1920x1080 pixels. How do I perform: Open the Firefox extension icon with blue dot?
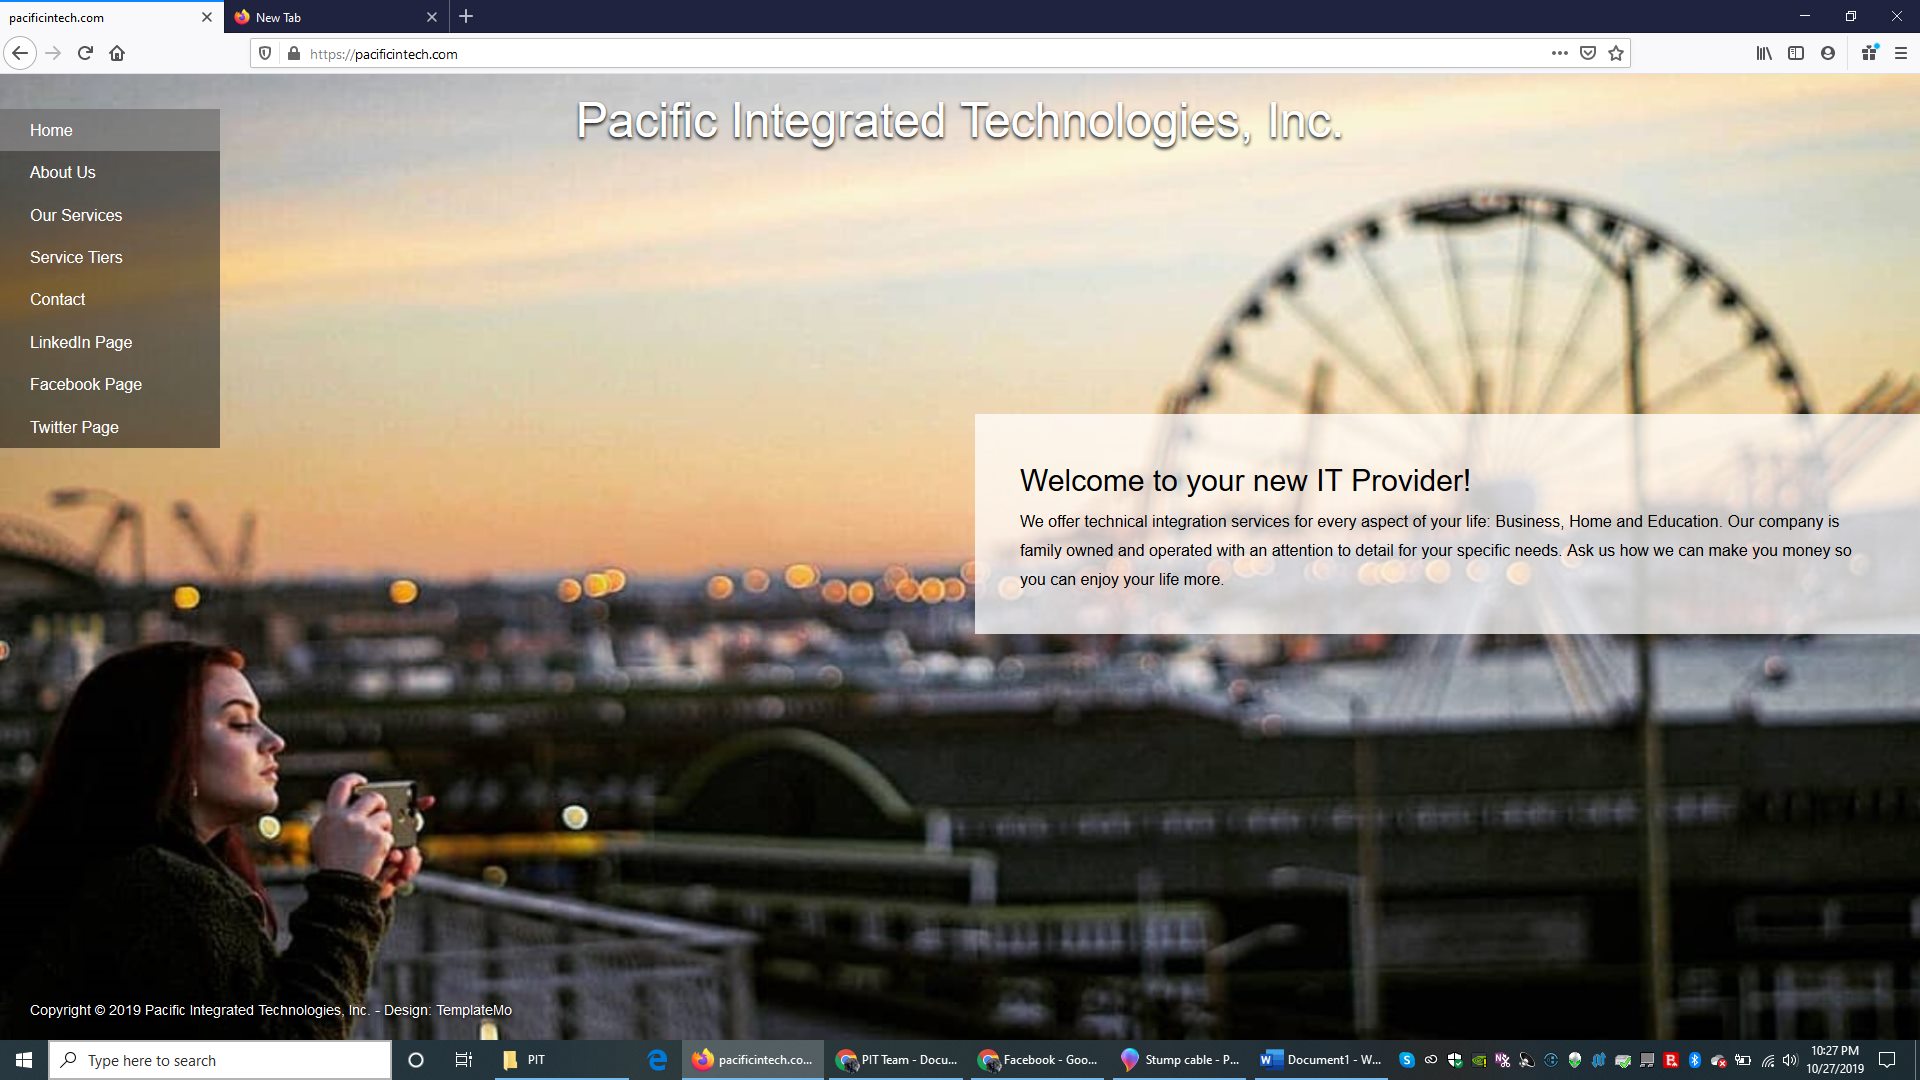(x=1869, y=53)
